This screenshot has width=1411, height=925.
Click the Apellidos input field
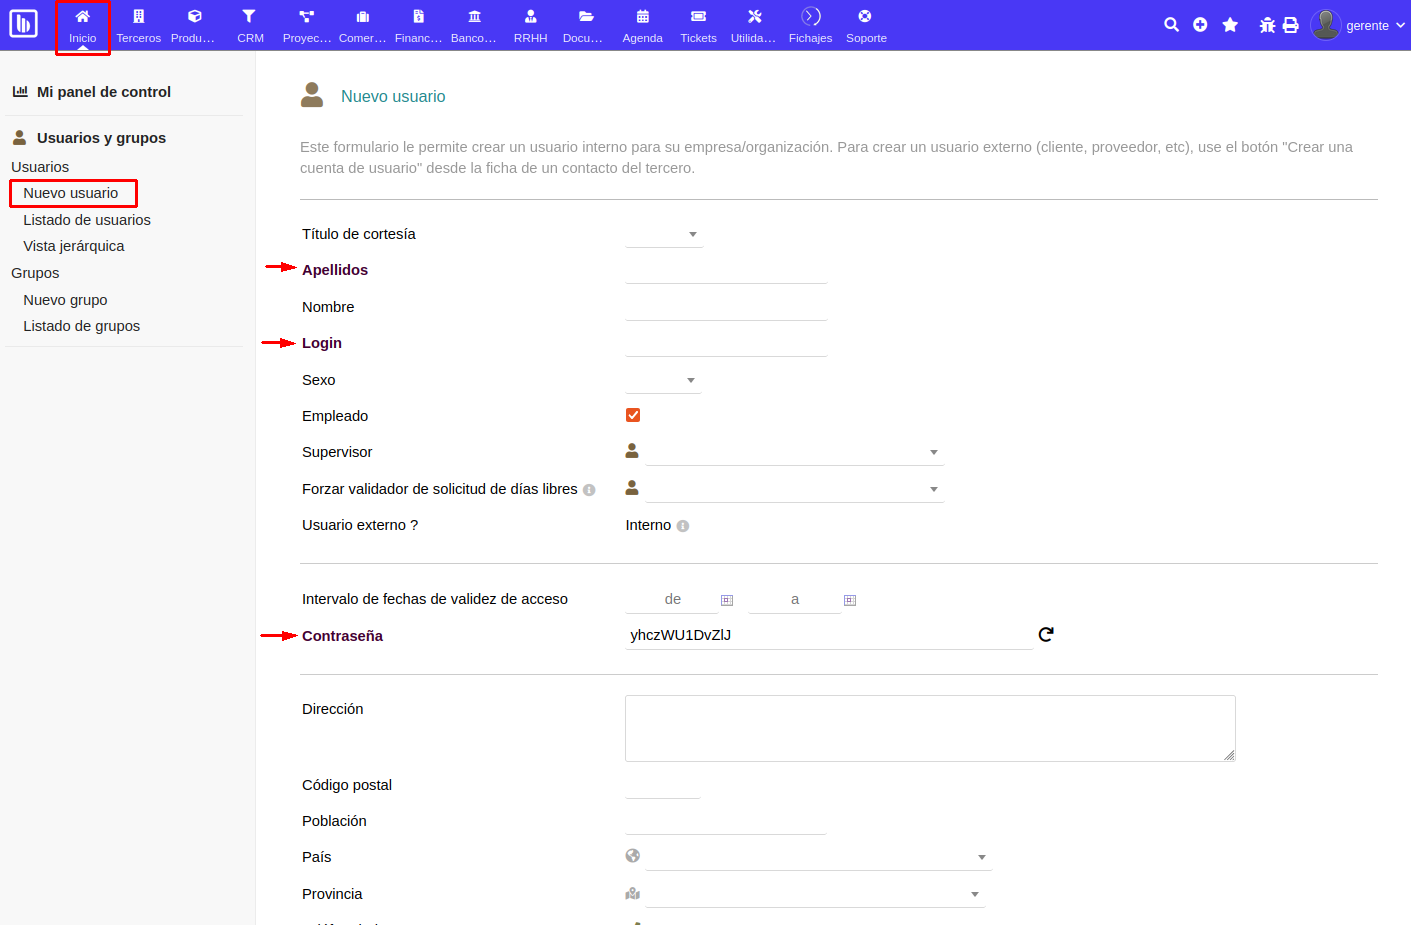726,271
